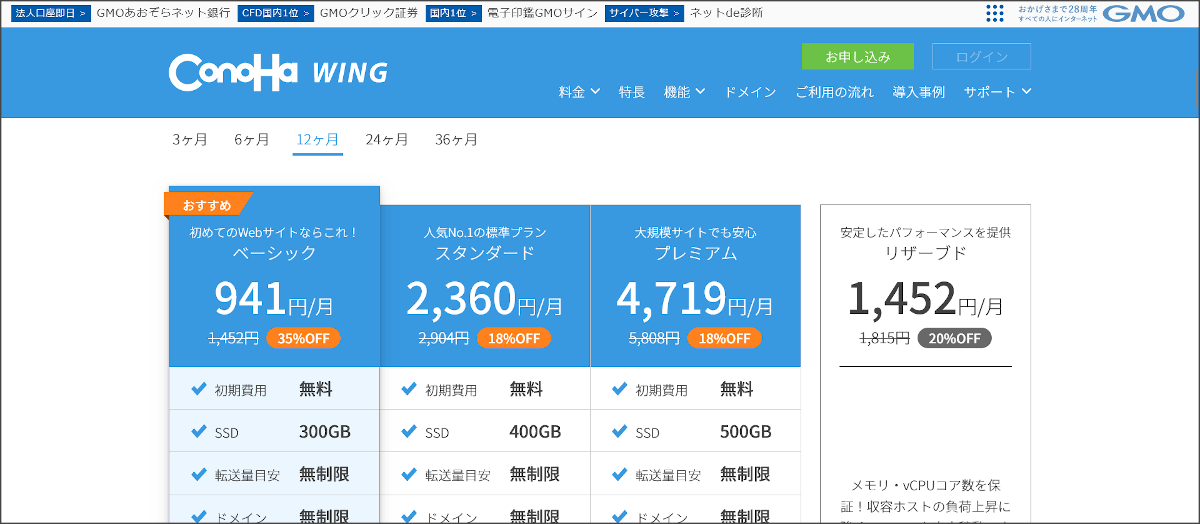Image resolution: width=1200 pixels, height=524 pixels.
Task: Open the 特長 features page
Action: (632, 92)
